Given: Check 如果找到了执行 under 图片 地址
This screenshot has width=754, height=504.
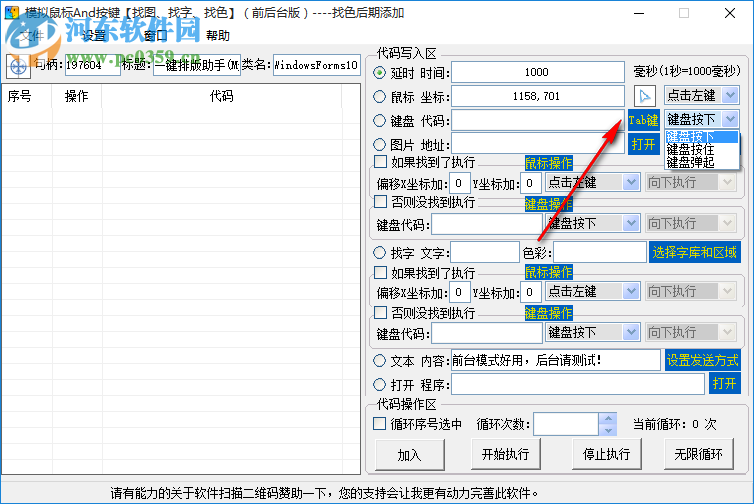Looking at the screenshot, I should (x=380, y=162).
